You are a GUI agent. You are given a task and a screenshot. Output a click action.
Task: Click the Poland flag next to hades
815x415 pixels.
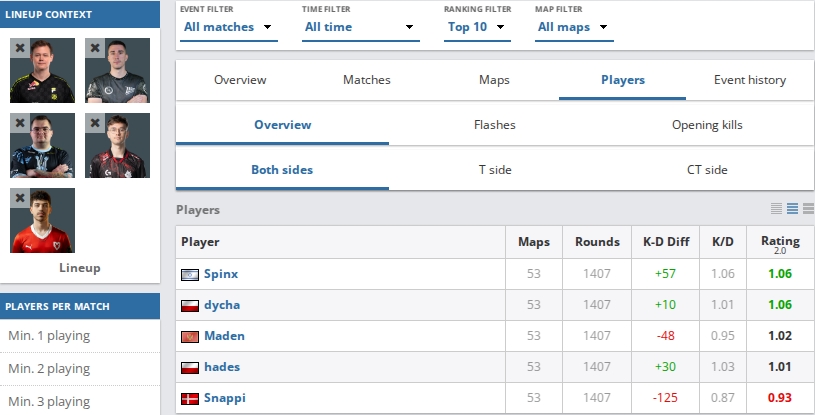point(190,368)
